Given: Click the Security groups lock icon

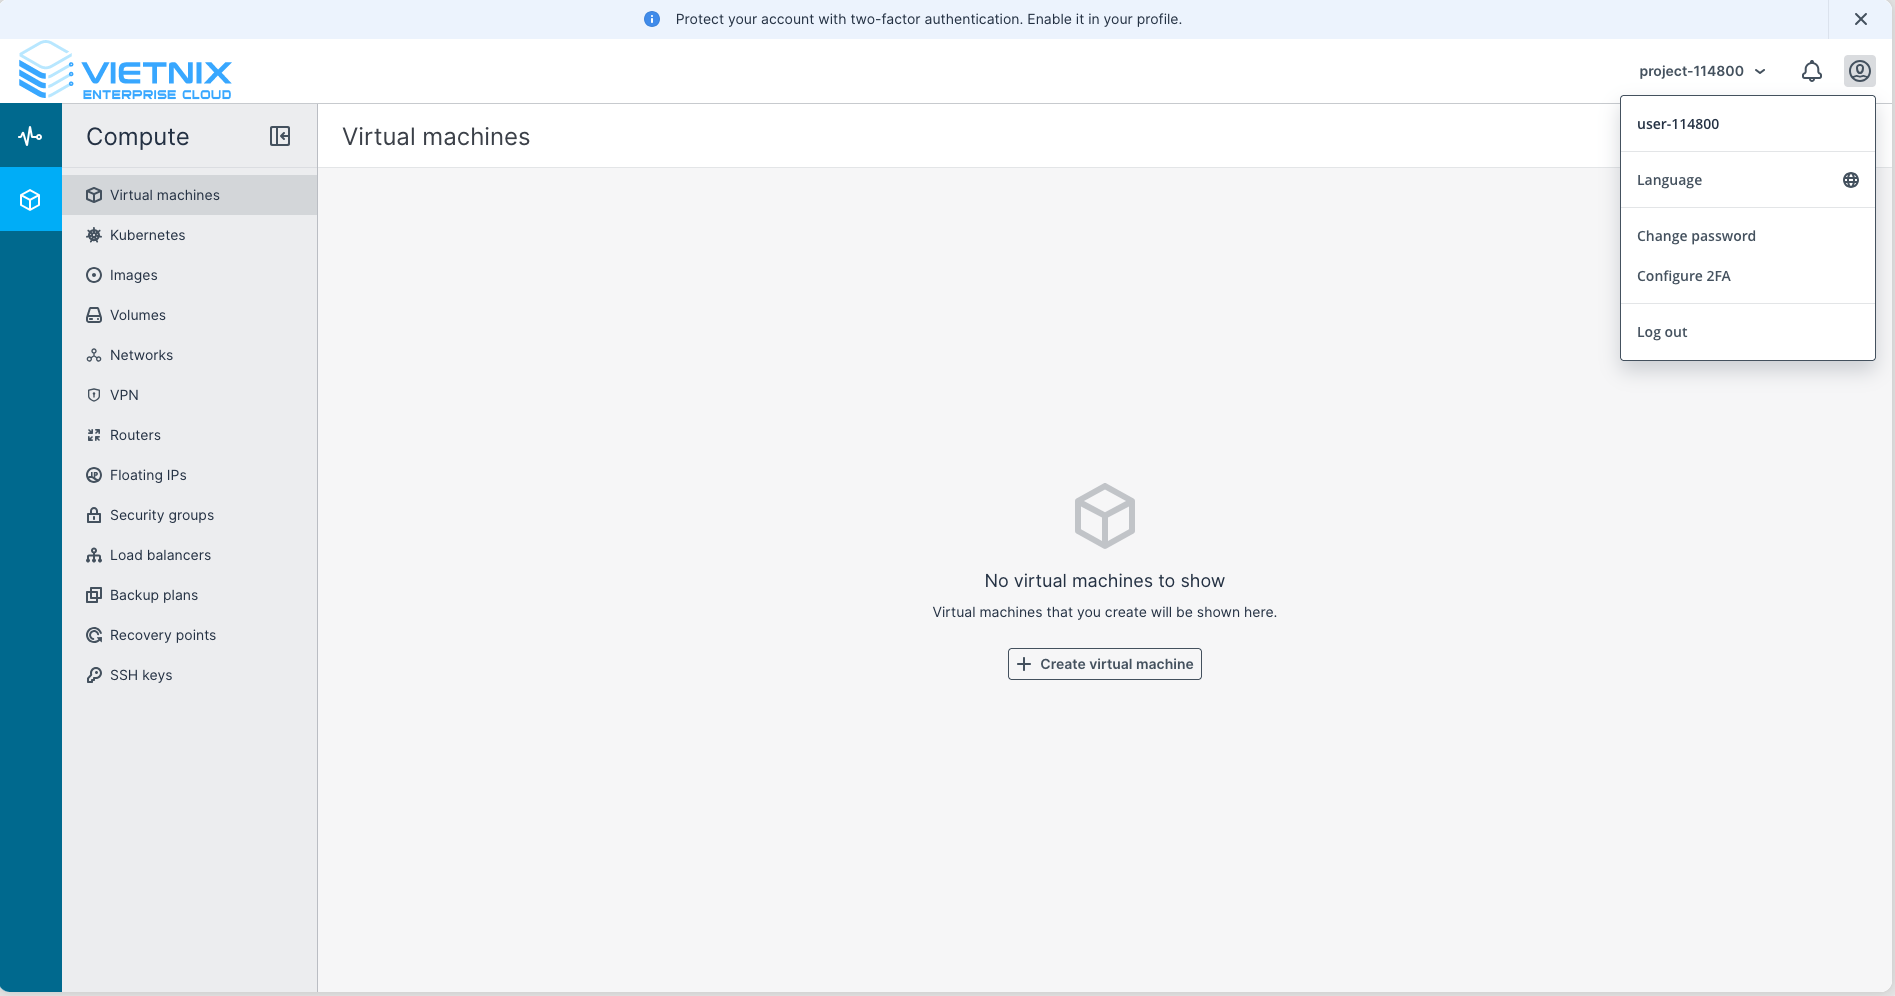Looking at the screenshot, I should 94,515.
